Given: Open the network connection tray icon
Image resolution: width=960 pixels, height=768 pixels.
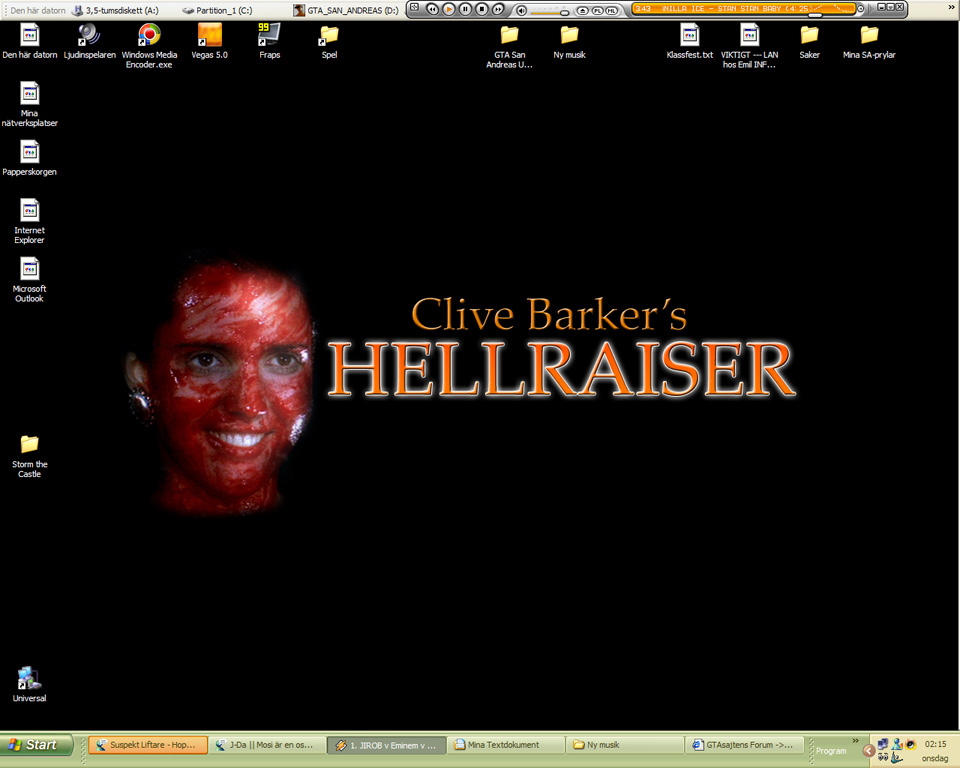Looking at the screenshot, I should (882, 744).
